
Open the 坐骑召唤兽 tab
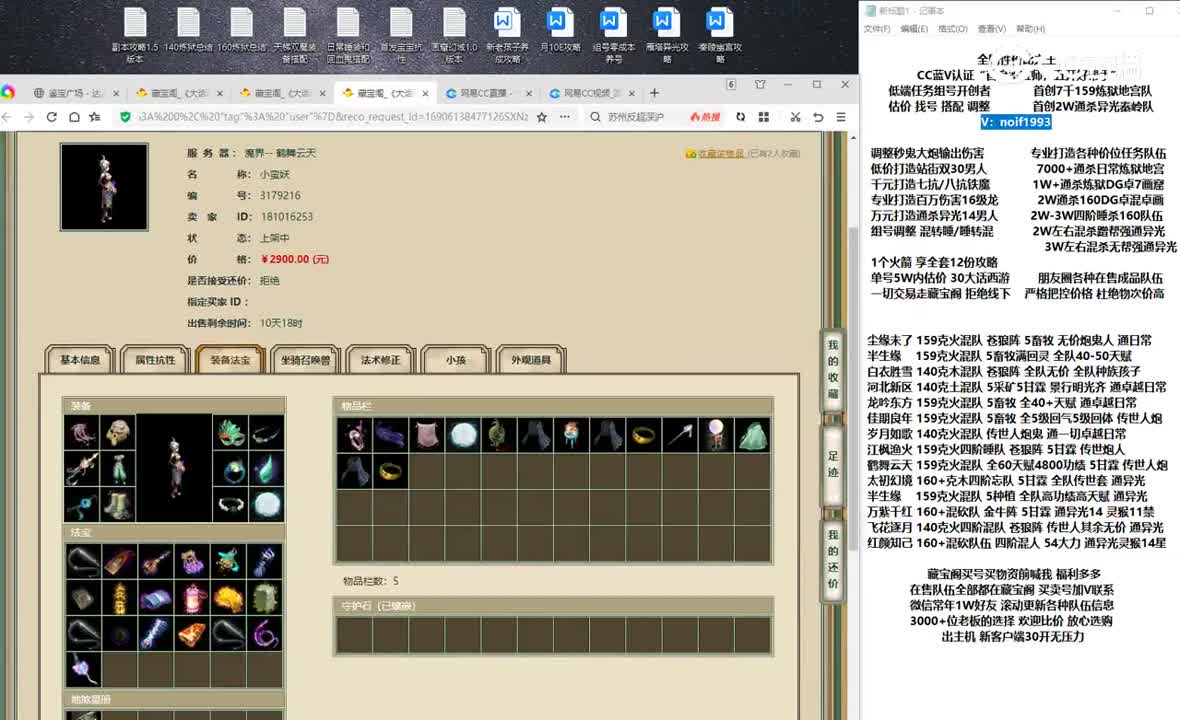coord(306,360)
